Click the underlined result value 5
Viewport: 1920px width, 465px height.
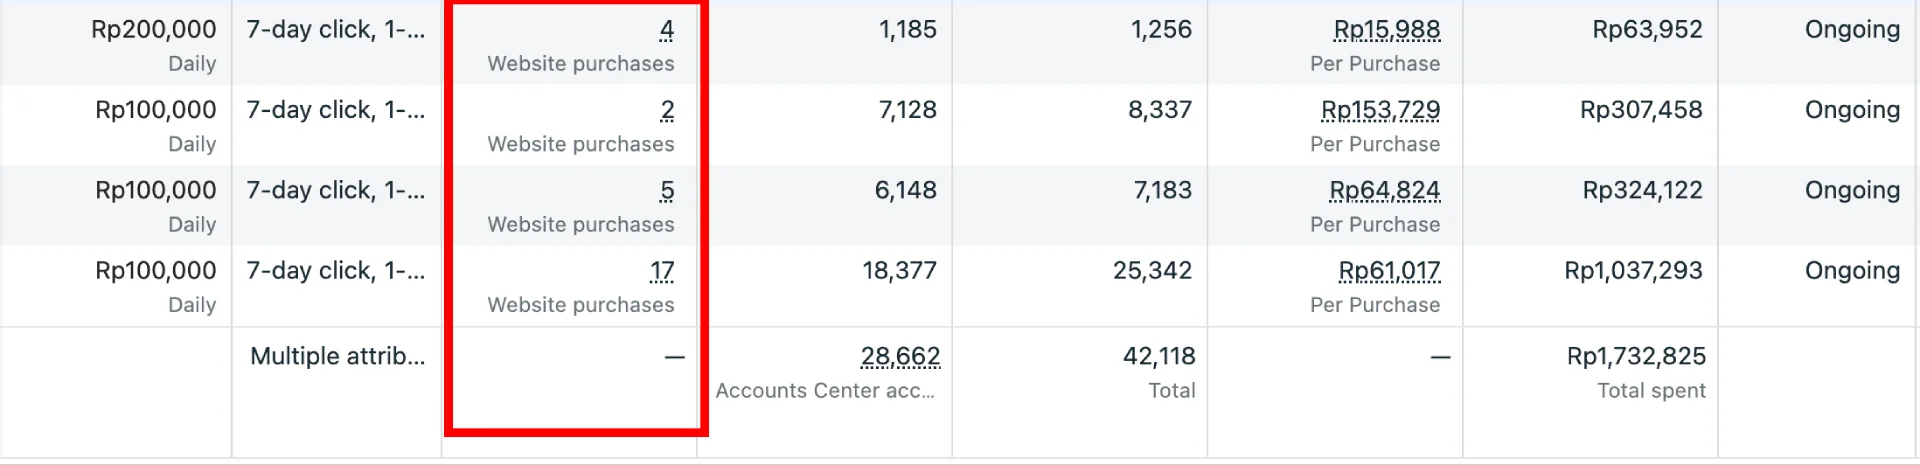(667, 190)
